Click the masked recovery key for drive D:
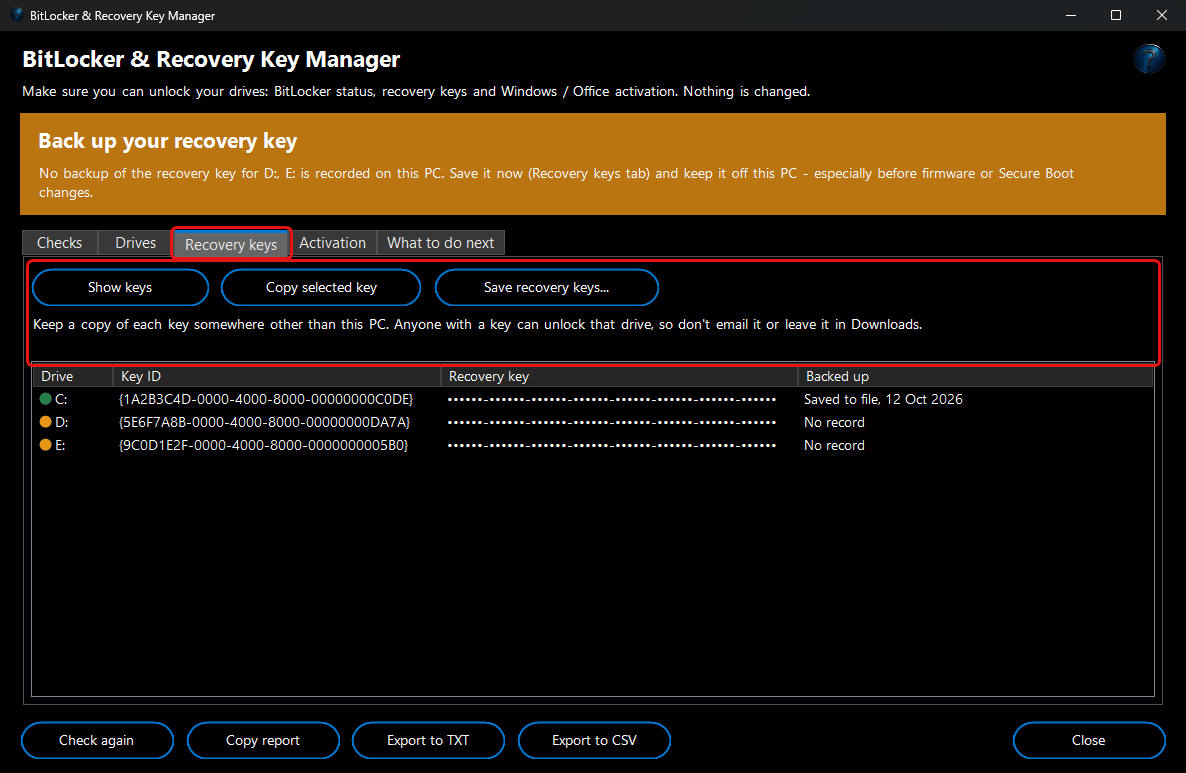This screenshot has width=1186, height=773. click(x=612, y=422)
